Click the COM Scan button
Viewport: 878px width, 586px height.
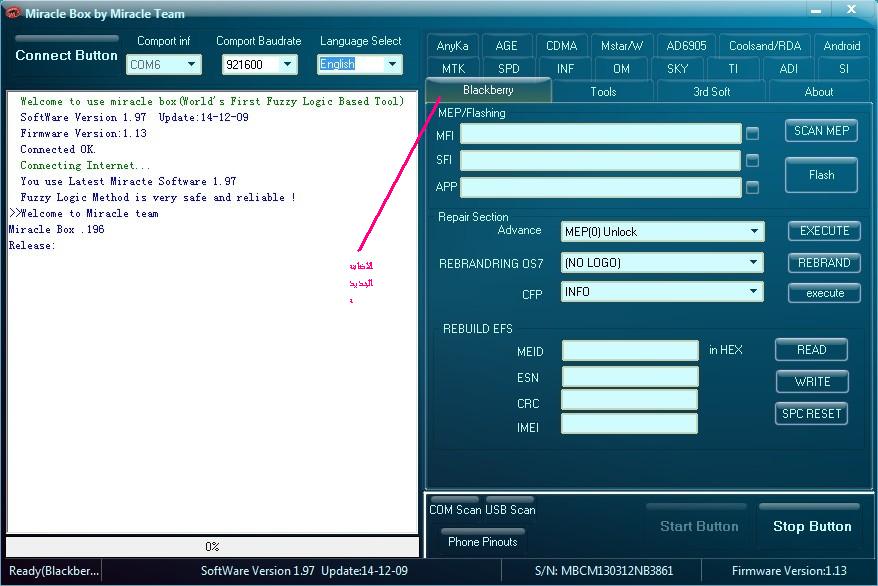point(455,507)
